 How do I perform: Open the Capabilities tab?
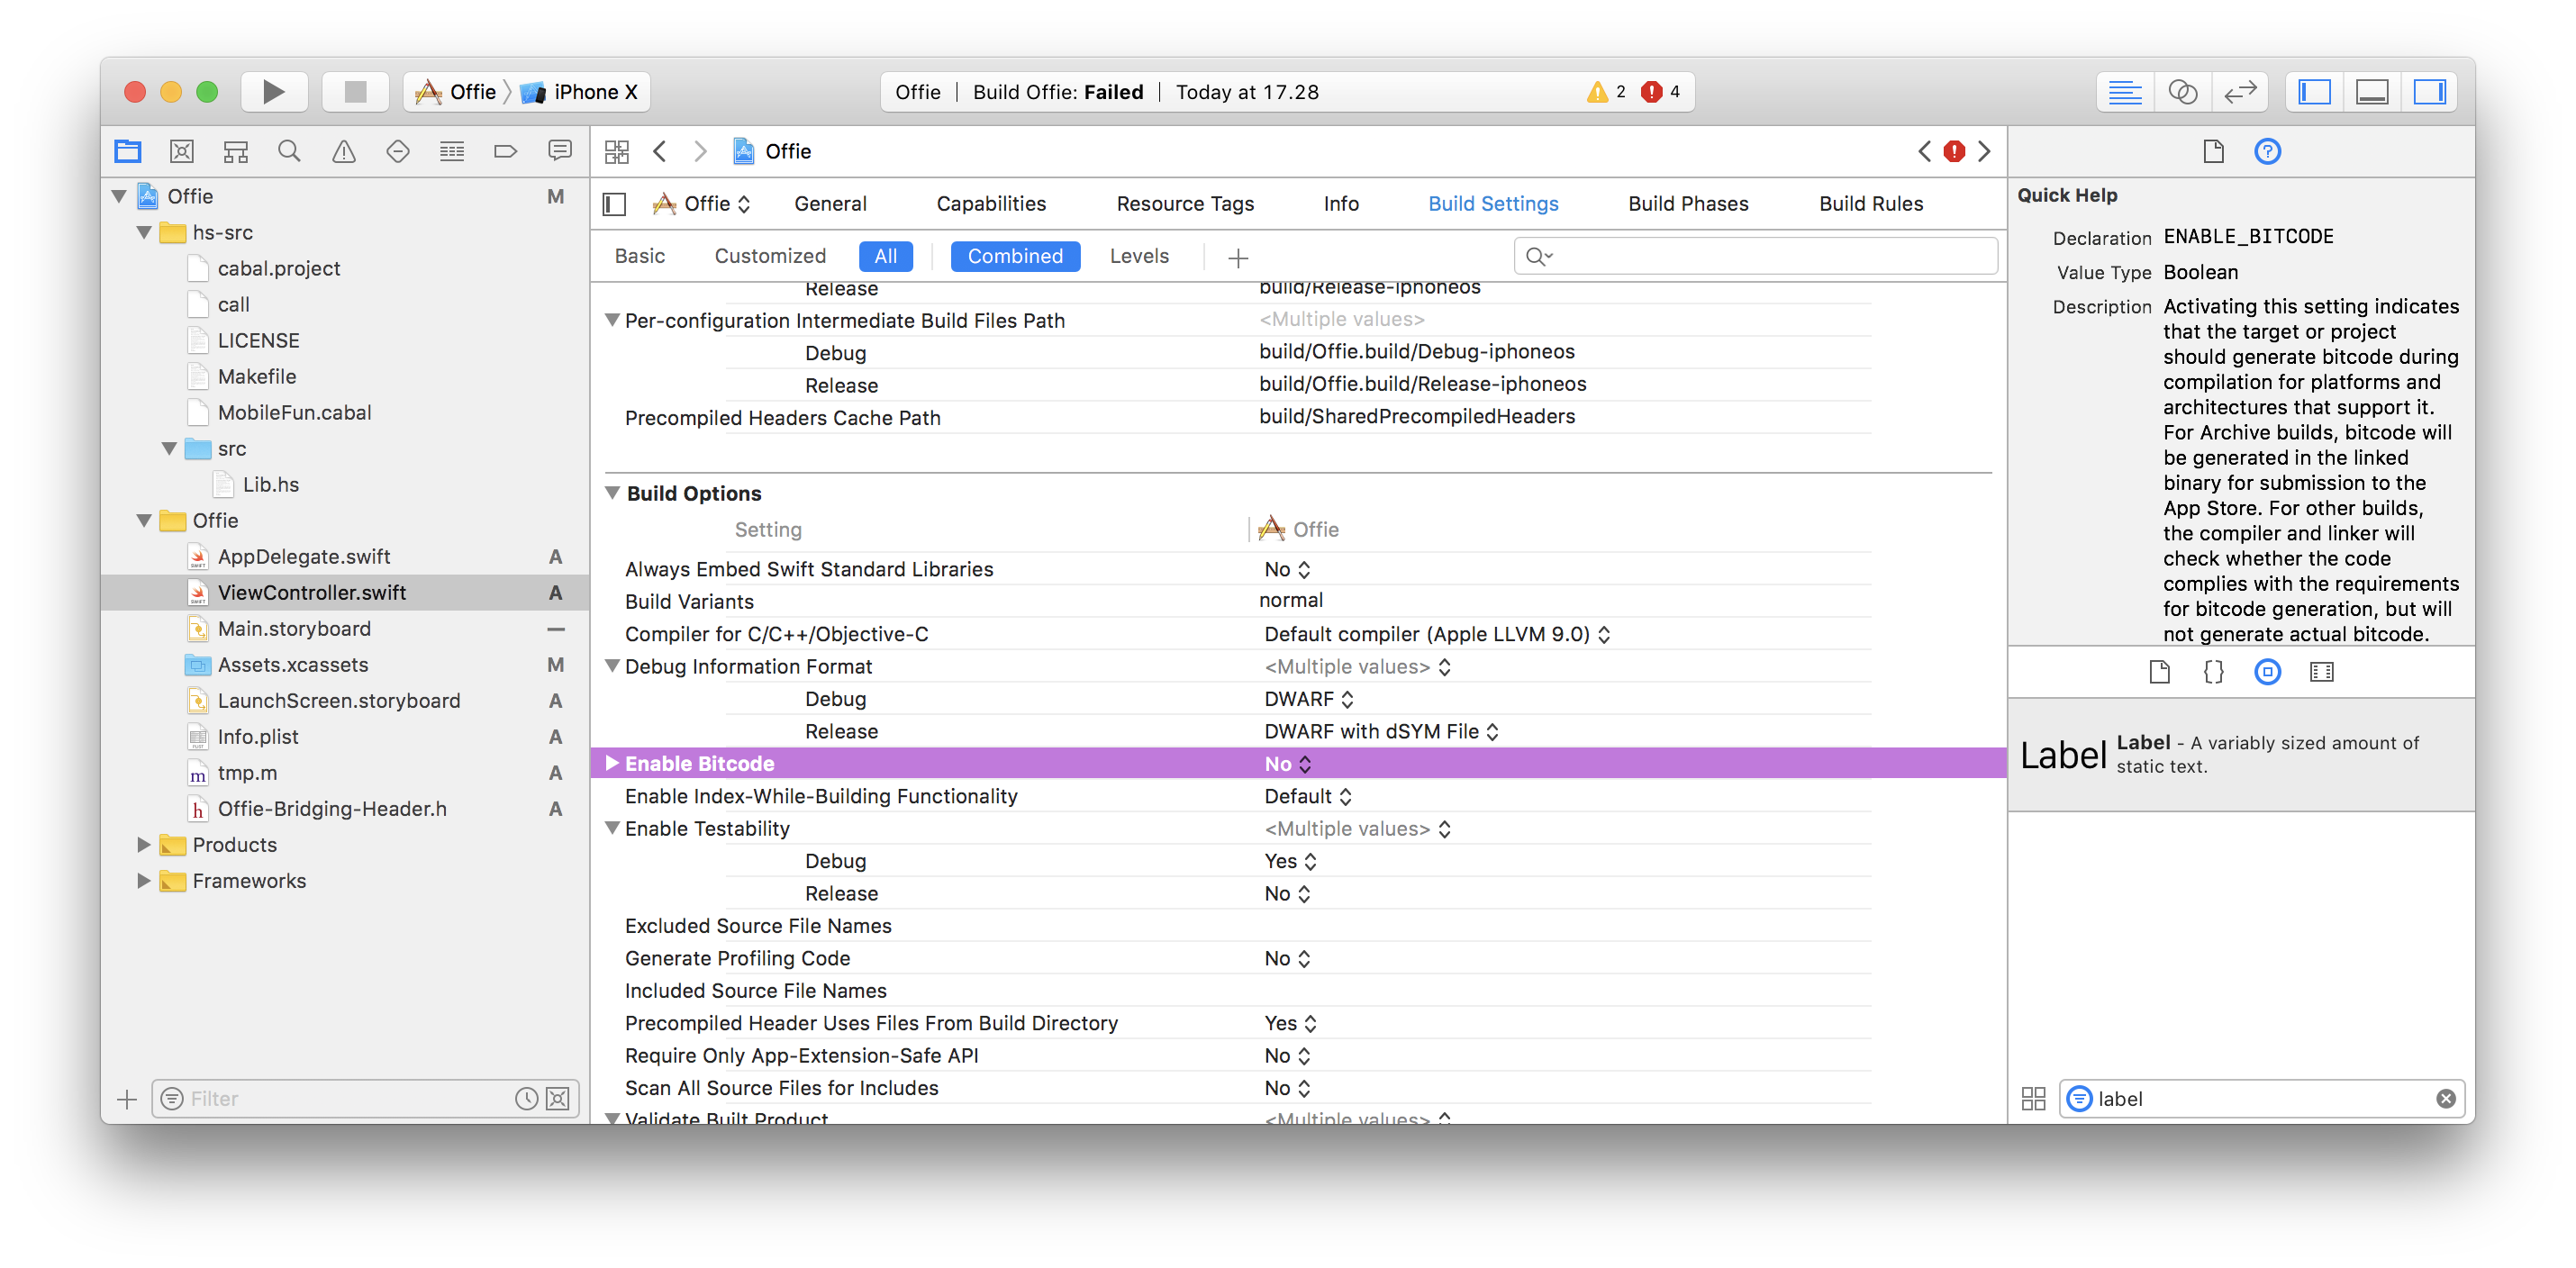pyautogui.click(x=990, y=204)
